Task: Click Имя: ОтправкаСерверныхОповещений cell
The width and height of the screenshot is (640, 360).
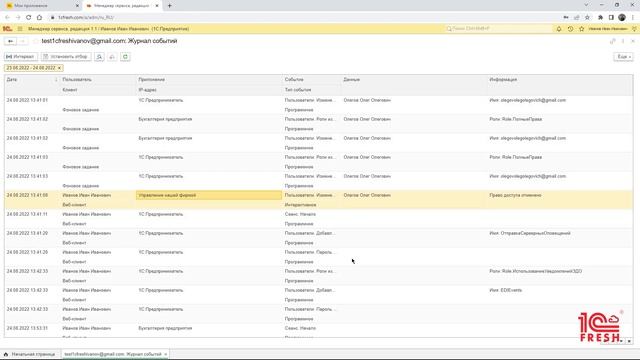Action: tap(530, 233)
